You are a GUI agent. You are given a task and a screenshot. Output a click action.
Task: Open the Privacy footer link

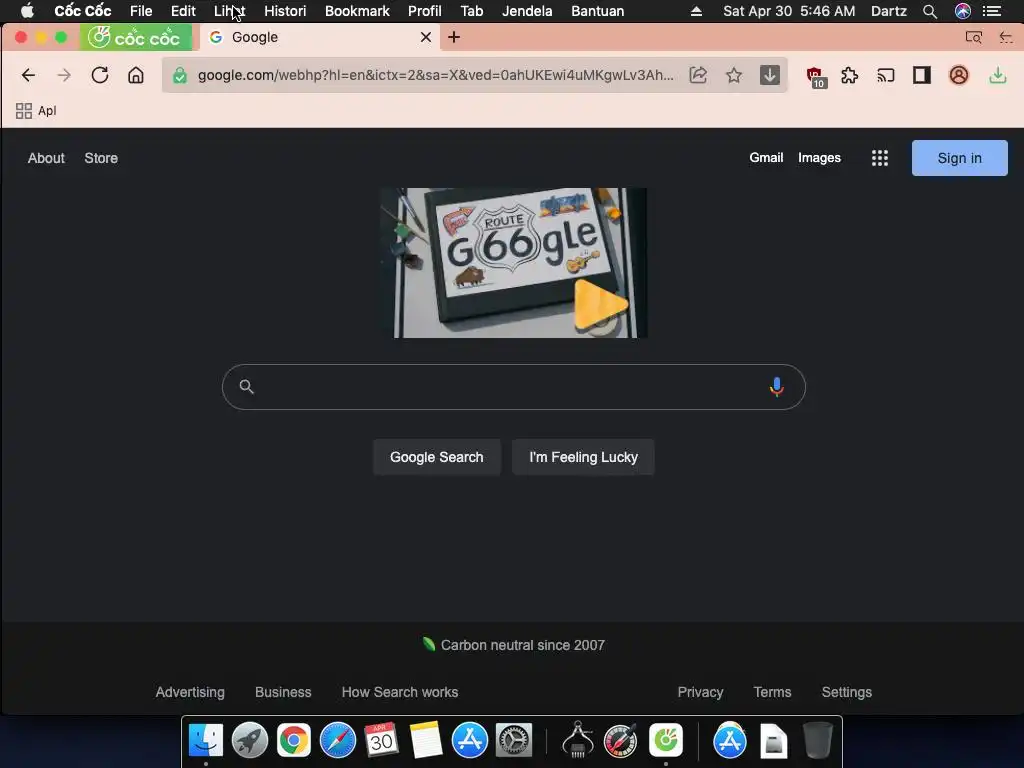(700, 692)
